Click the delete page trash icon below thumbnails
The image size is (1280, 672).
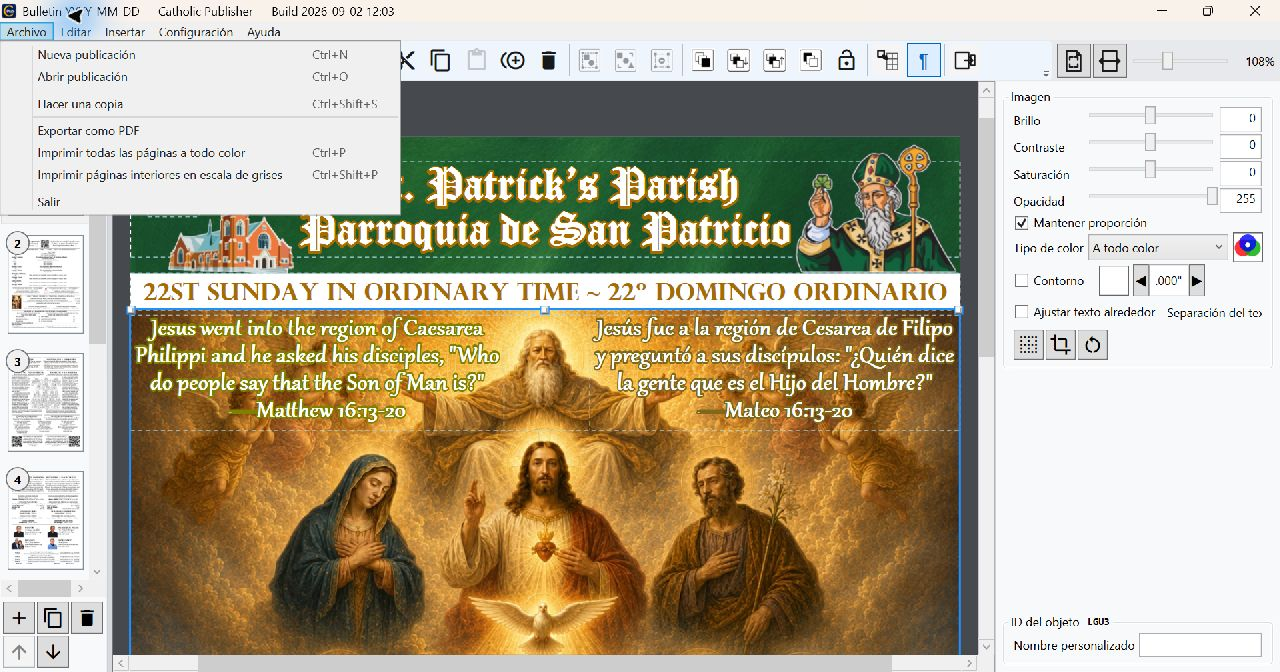click(x=87, y=618)
